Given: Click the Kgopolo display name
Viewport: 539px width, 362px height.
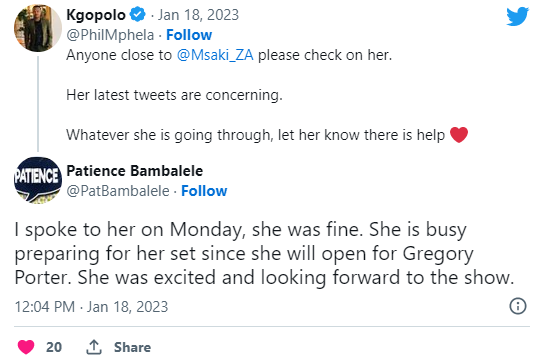Looking at the screenshot, I should [x=96, y=15].
